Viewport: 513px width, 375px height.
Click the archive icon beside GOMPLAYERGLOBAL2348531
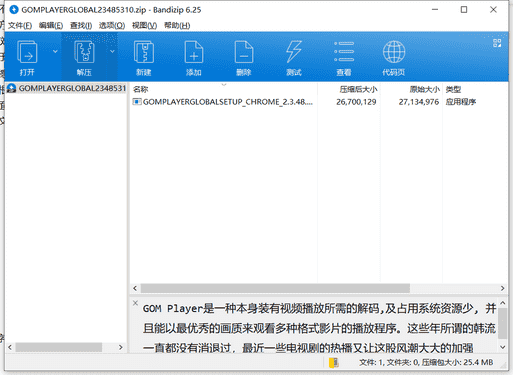(x=12, y=88)
